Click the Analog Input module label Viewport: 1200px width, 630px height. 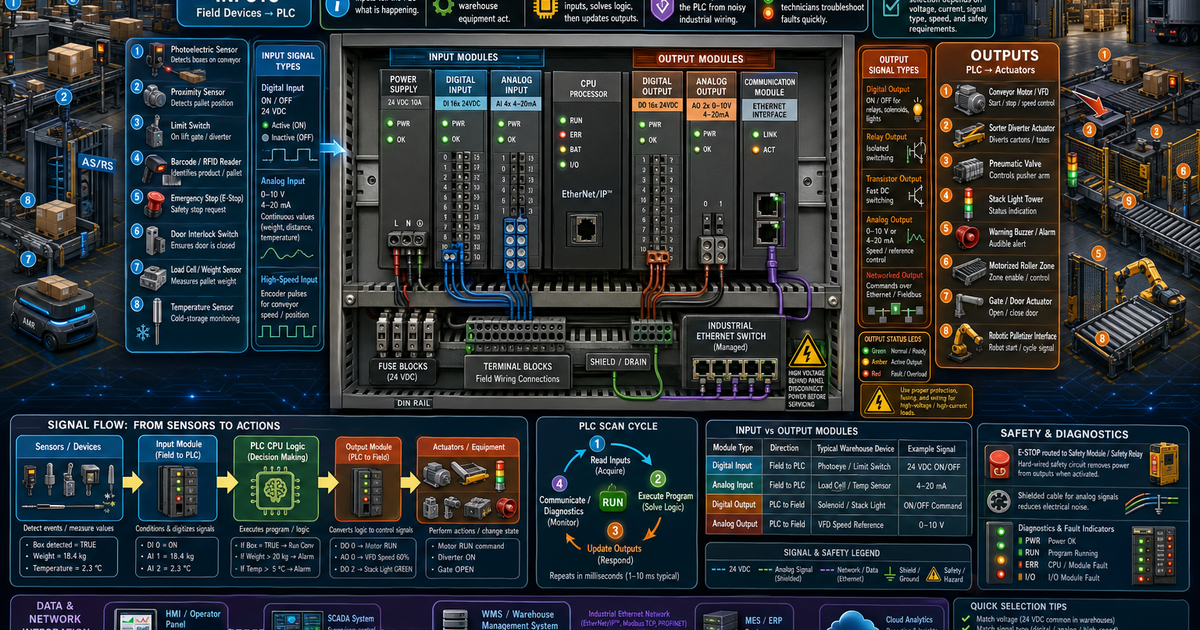tap(516, 84)
